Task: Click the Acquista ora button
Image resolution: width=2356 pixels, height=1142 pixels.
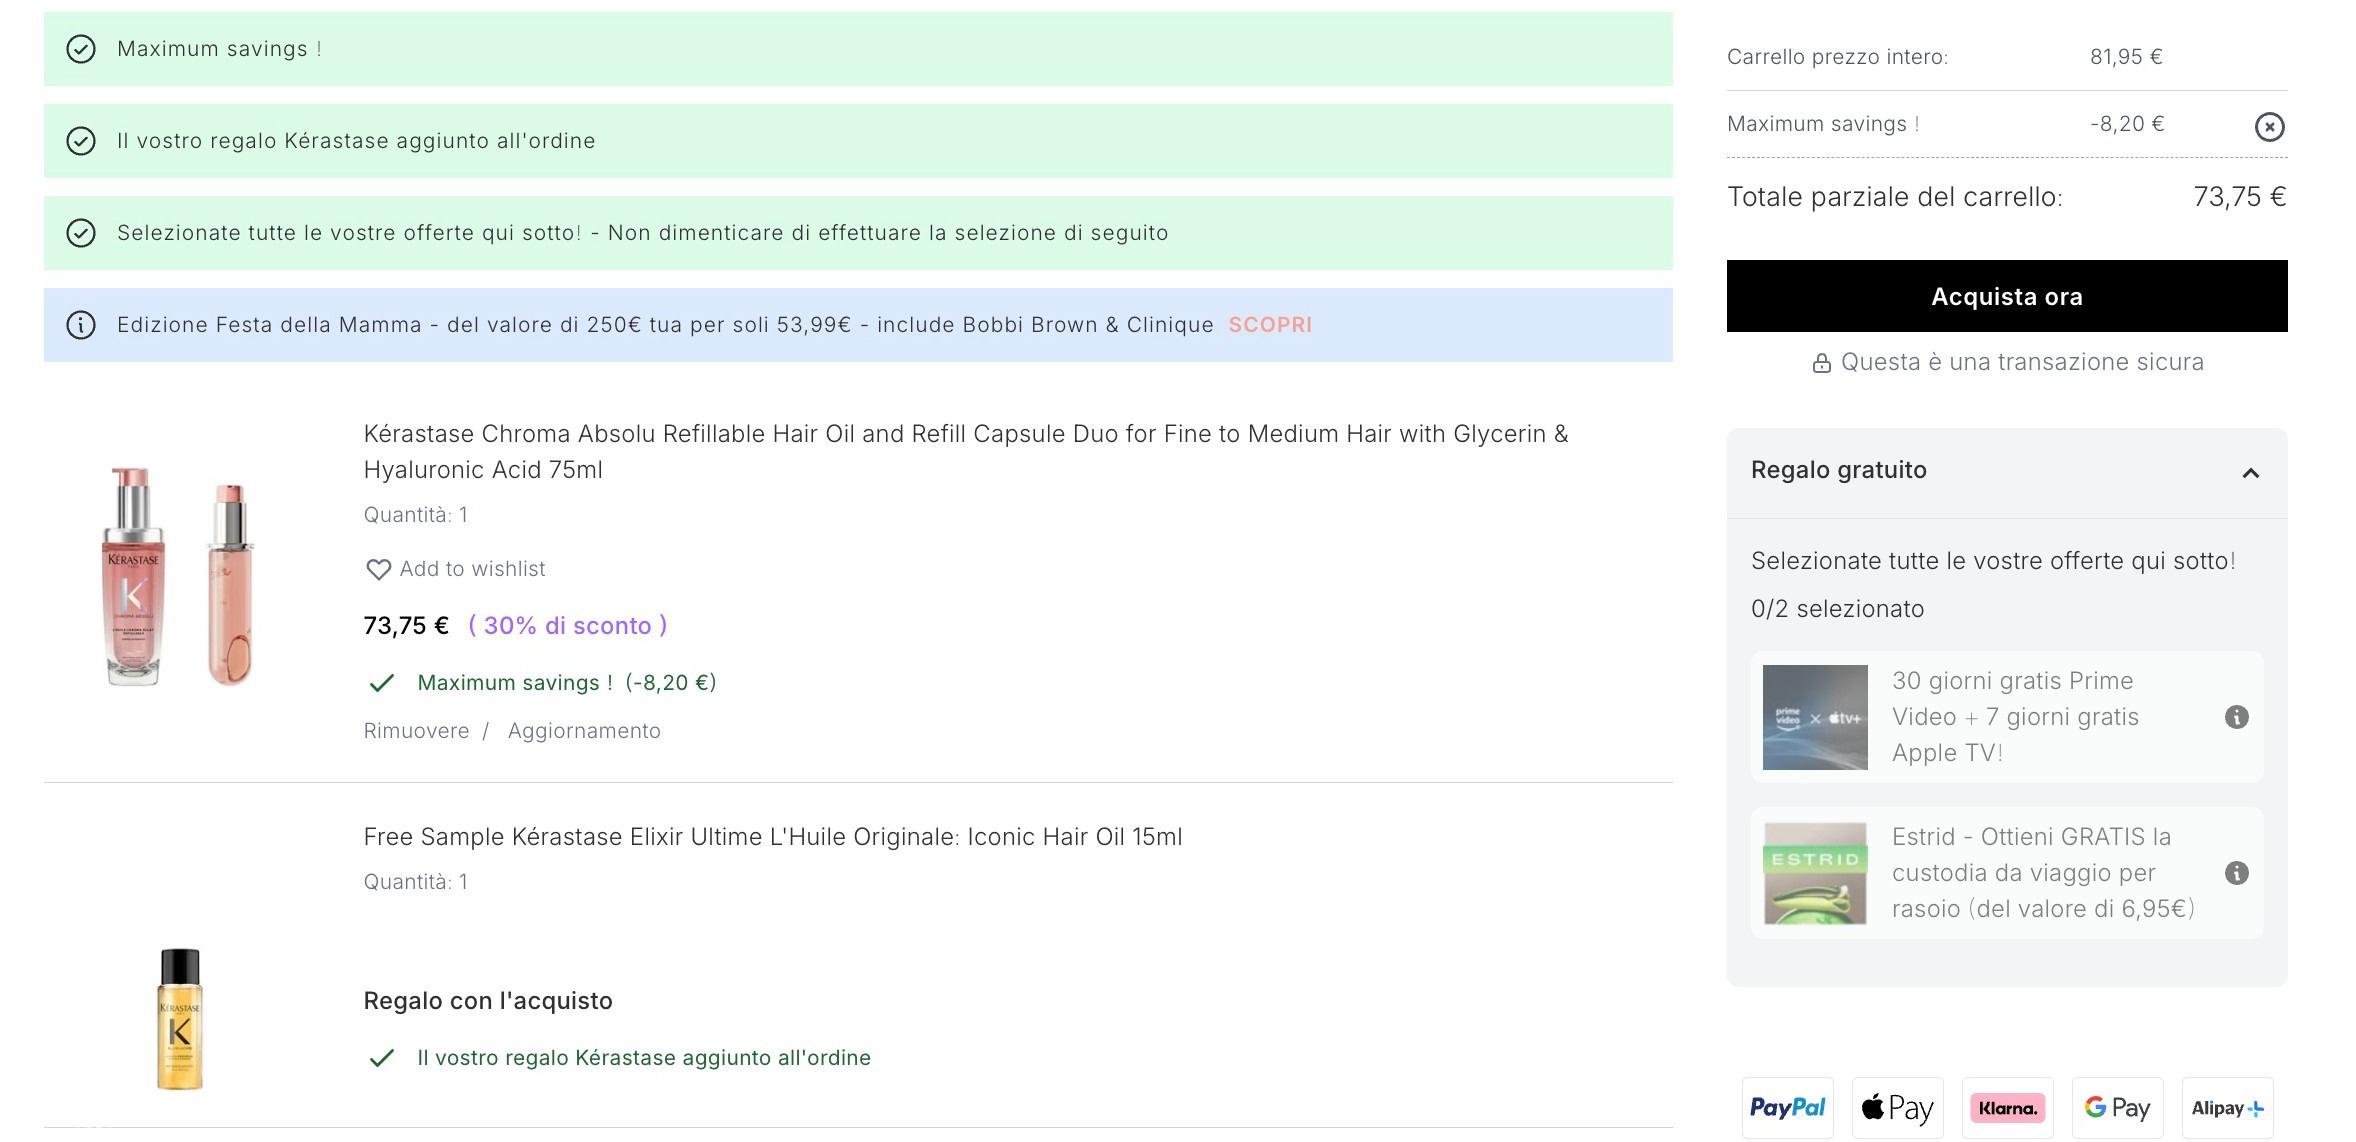Action: 2006,296
